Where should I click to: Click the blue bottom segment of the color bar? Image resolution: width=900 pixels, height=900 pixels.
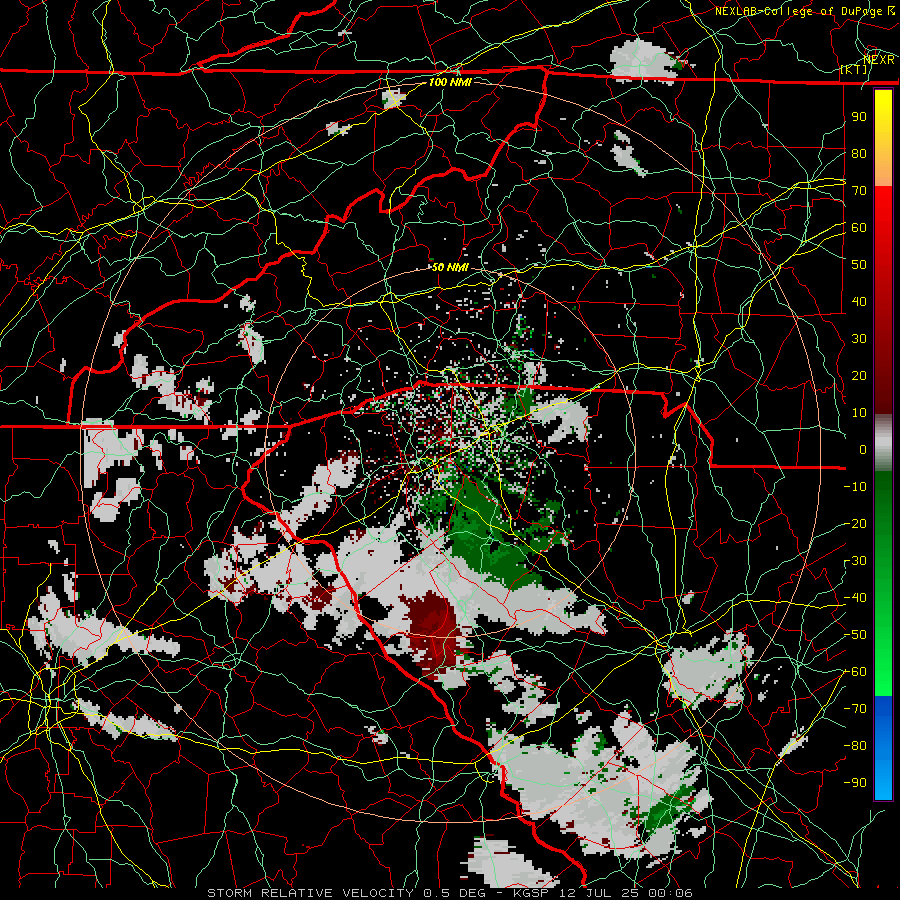click(883, 747)
